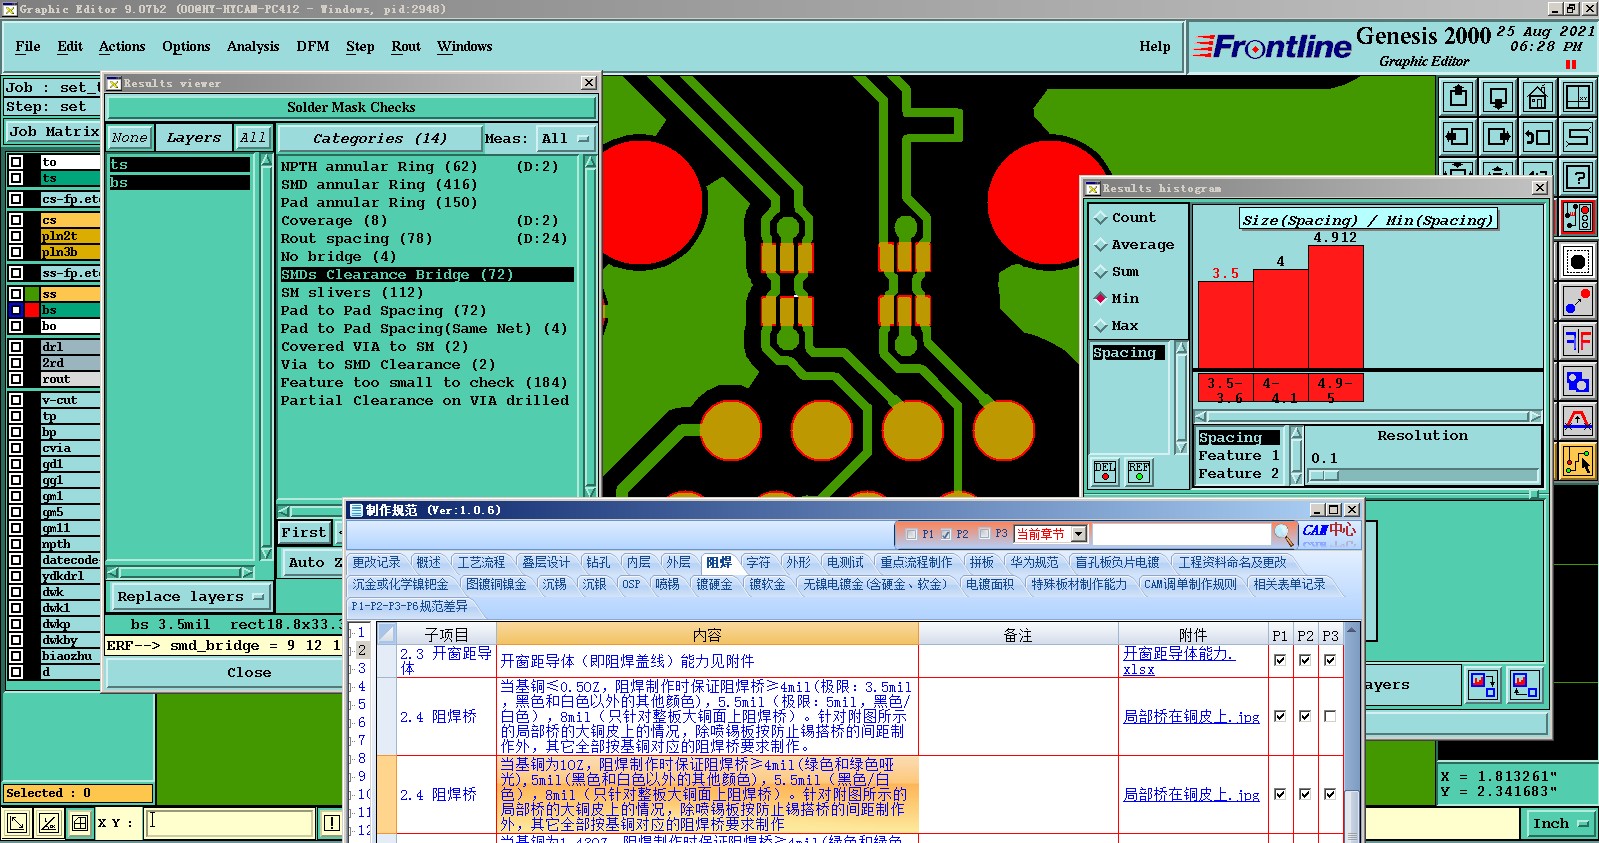Click the Layers button in Results viewer
This screenshot has width=1599, height=843.
coord(194,138)
